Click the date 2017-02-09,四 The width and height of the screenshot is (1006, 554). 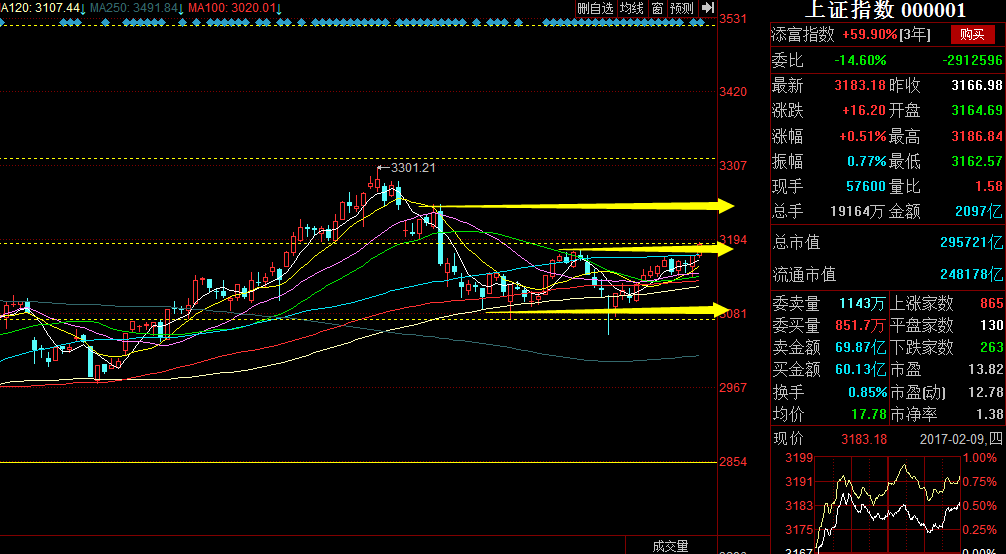tap(960, 439)
